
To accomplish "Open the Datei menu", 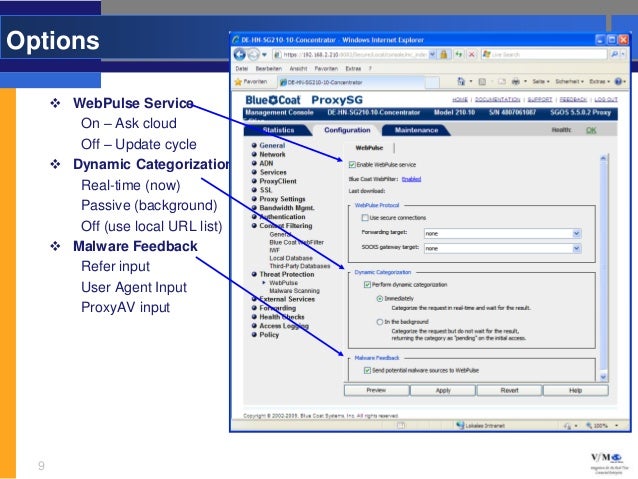I will coord(241,68).
